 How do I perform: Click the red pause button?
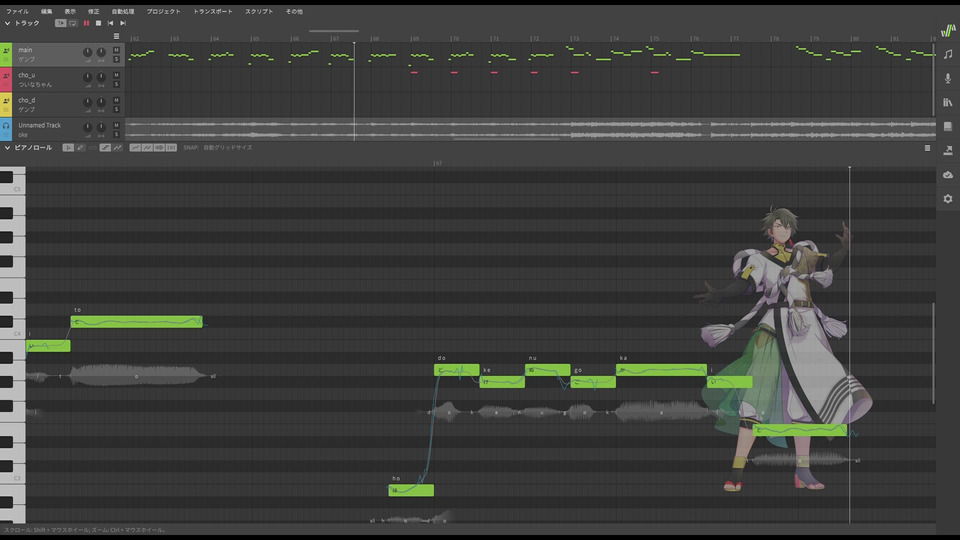click(86, 23)
